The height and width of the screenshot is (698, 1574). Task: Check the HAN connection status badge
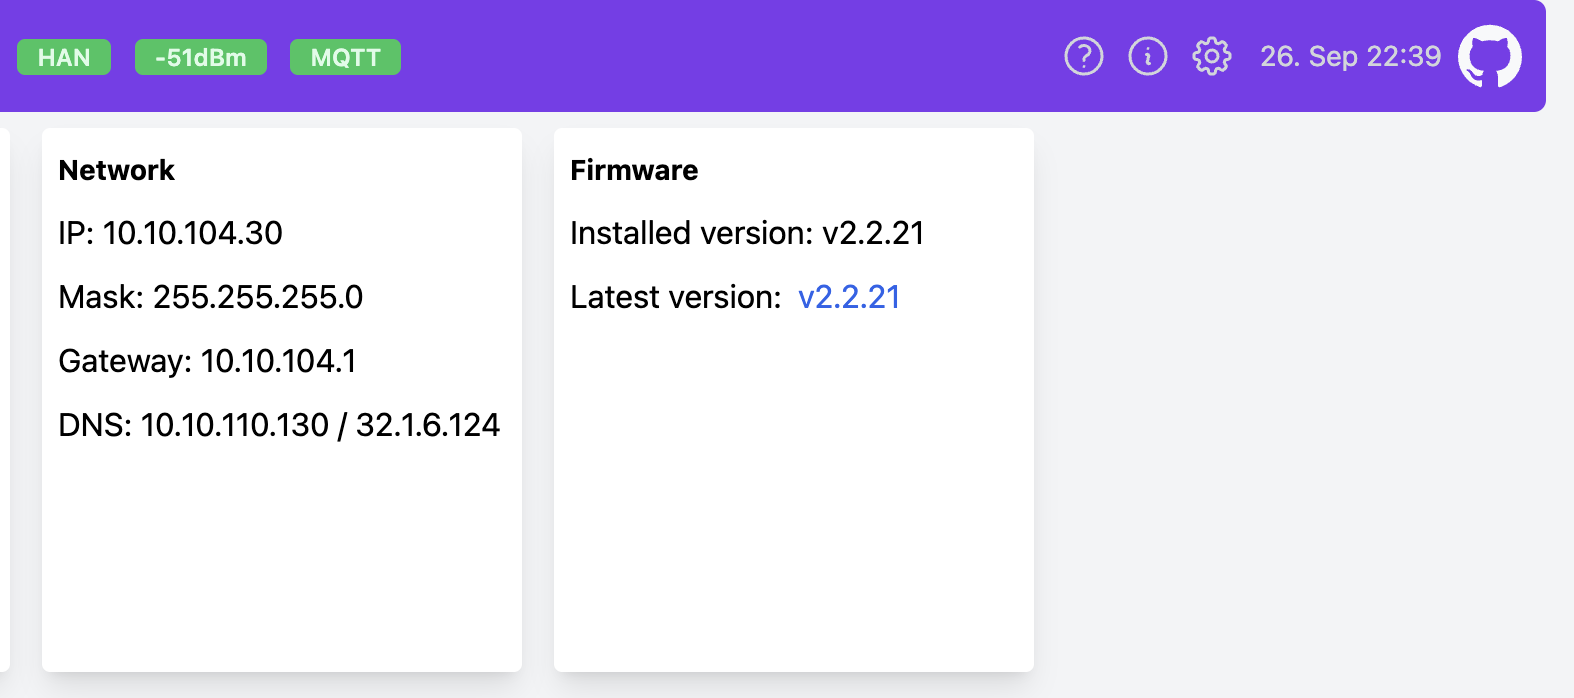pyautogui.click(x=63, y=57)
